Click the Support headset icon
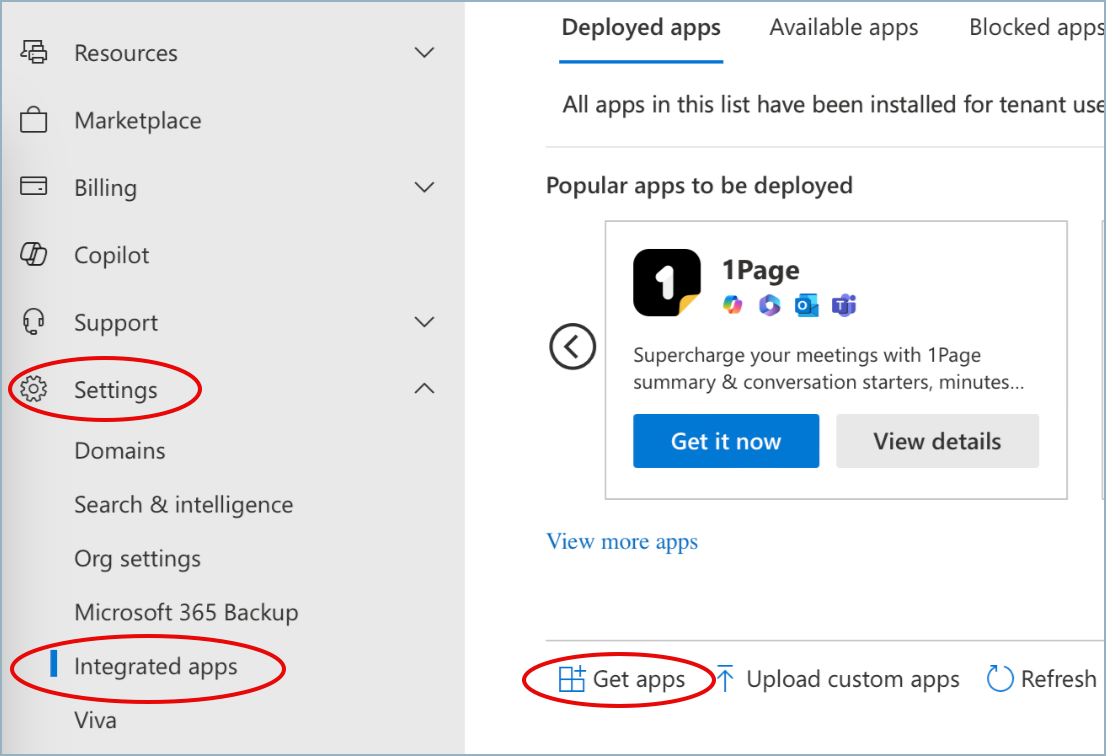This screenshot has width=1106, height=756. coord(34,322)
